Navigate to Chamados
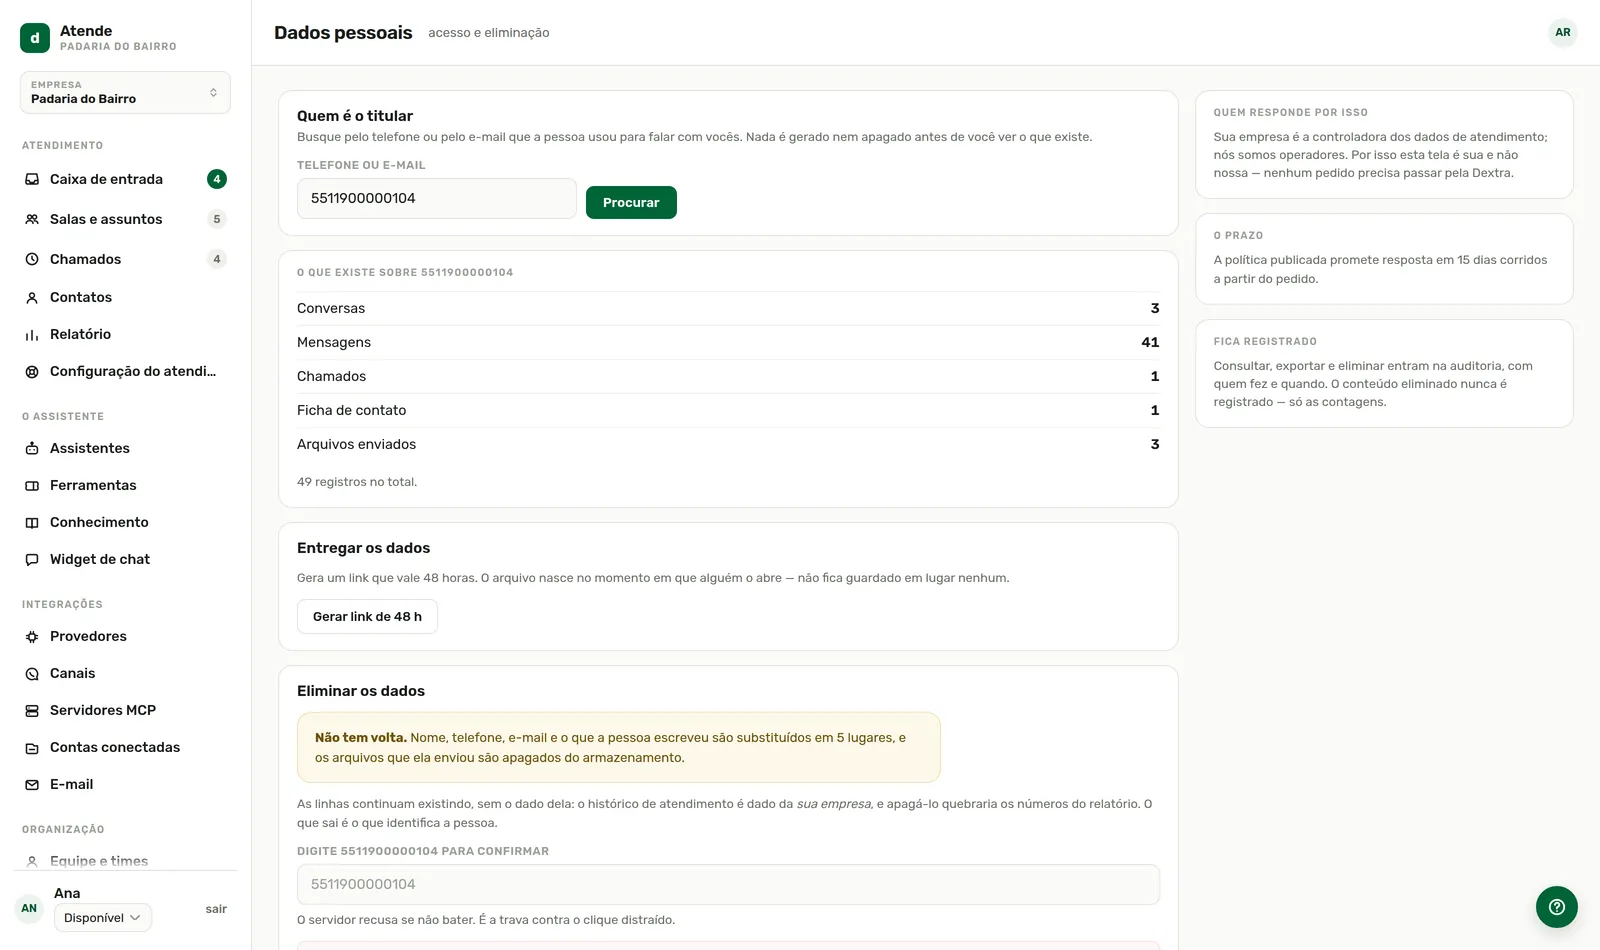 tap(125, 259)
